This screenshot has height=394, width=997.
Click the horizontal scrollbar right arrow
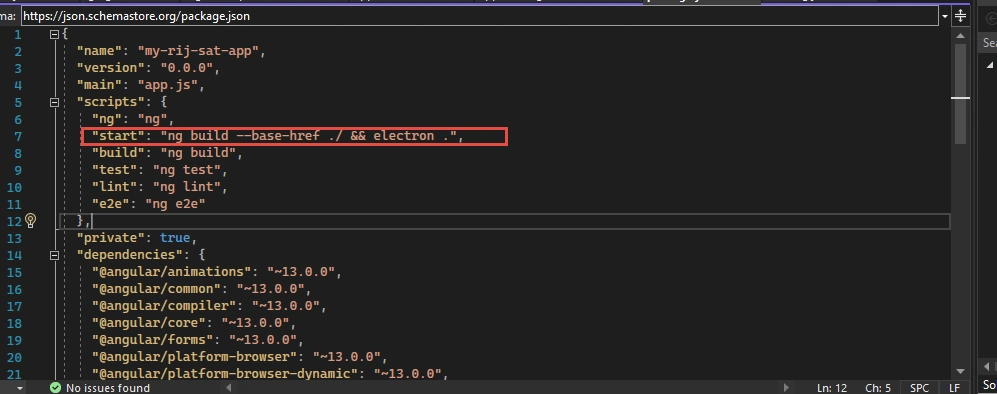pos(787,387)
